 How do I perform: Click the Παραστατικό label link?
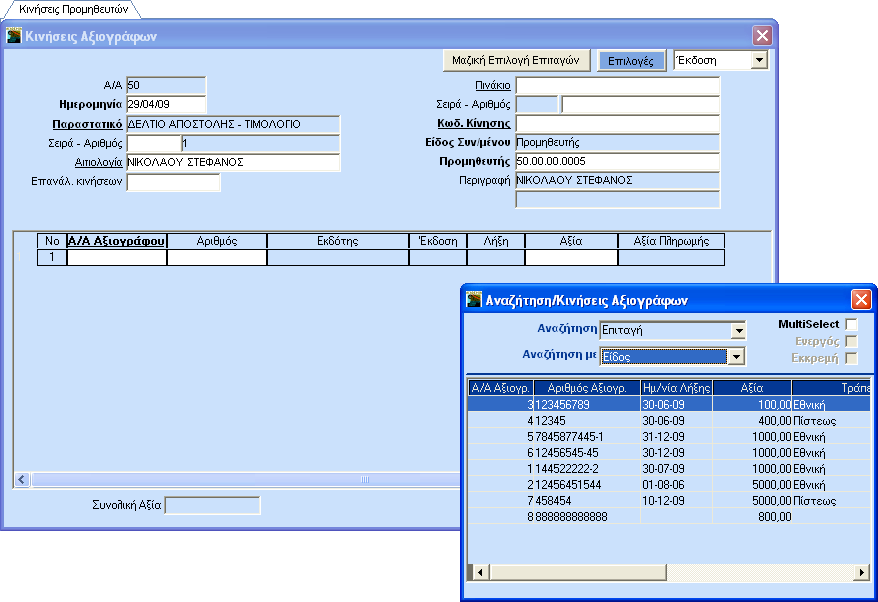coord(87,124)
